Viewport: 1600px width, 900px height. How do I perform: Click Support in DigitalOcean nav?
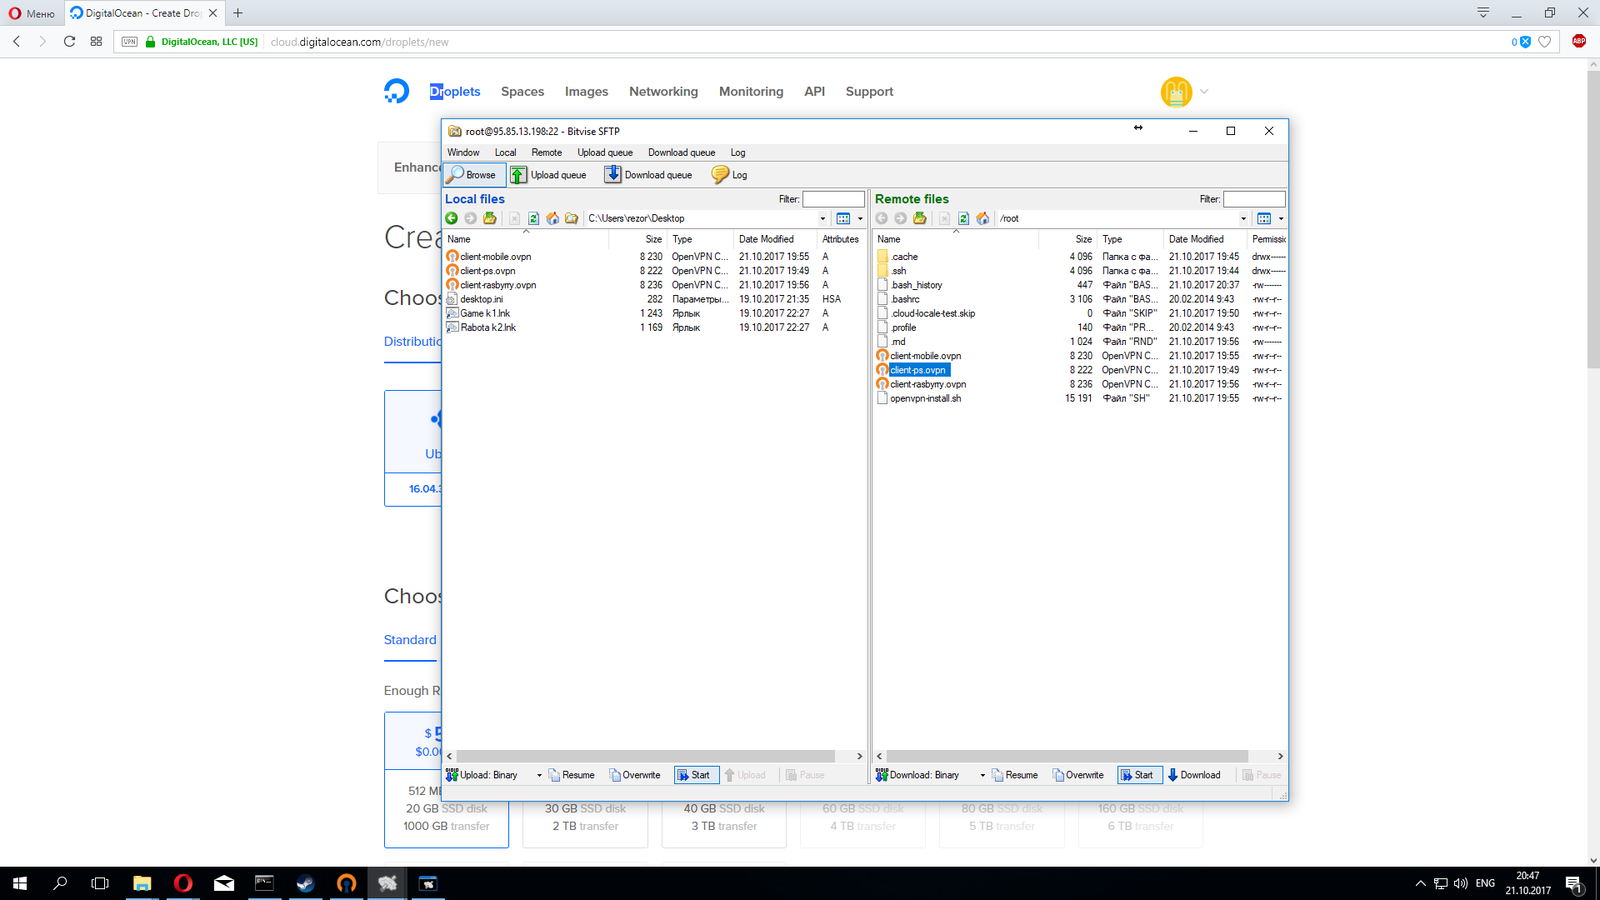[869, 91]
